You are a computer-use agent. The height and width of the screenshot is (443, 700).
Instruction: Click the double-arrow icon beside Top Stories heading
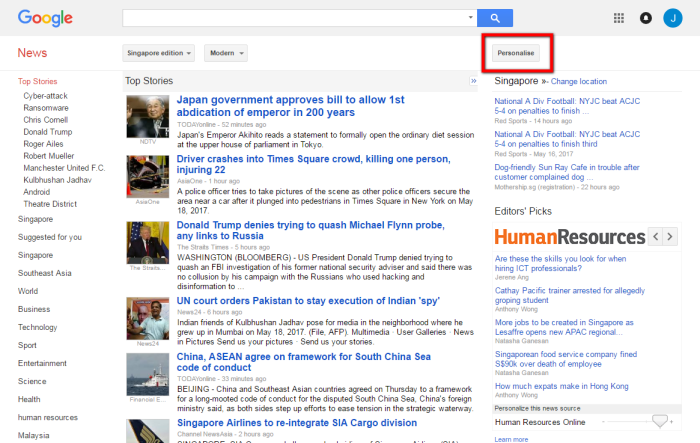pyautogui.click(x=474, y=81)
